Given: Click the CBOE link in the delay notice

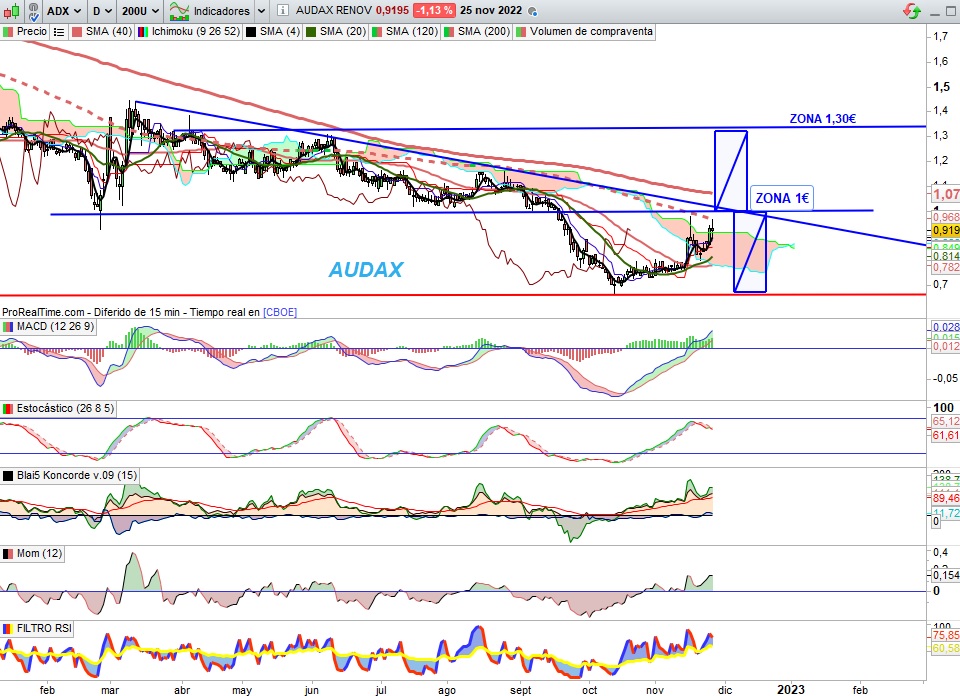Looking at the screenshot, I should pos(279,313).
